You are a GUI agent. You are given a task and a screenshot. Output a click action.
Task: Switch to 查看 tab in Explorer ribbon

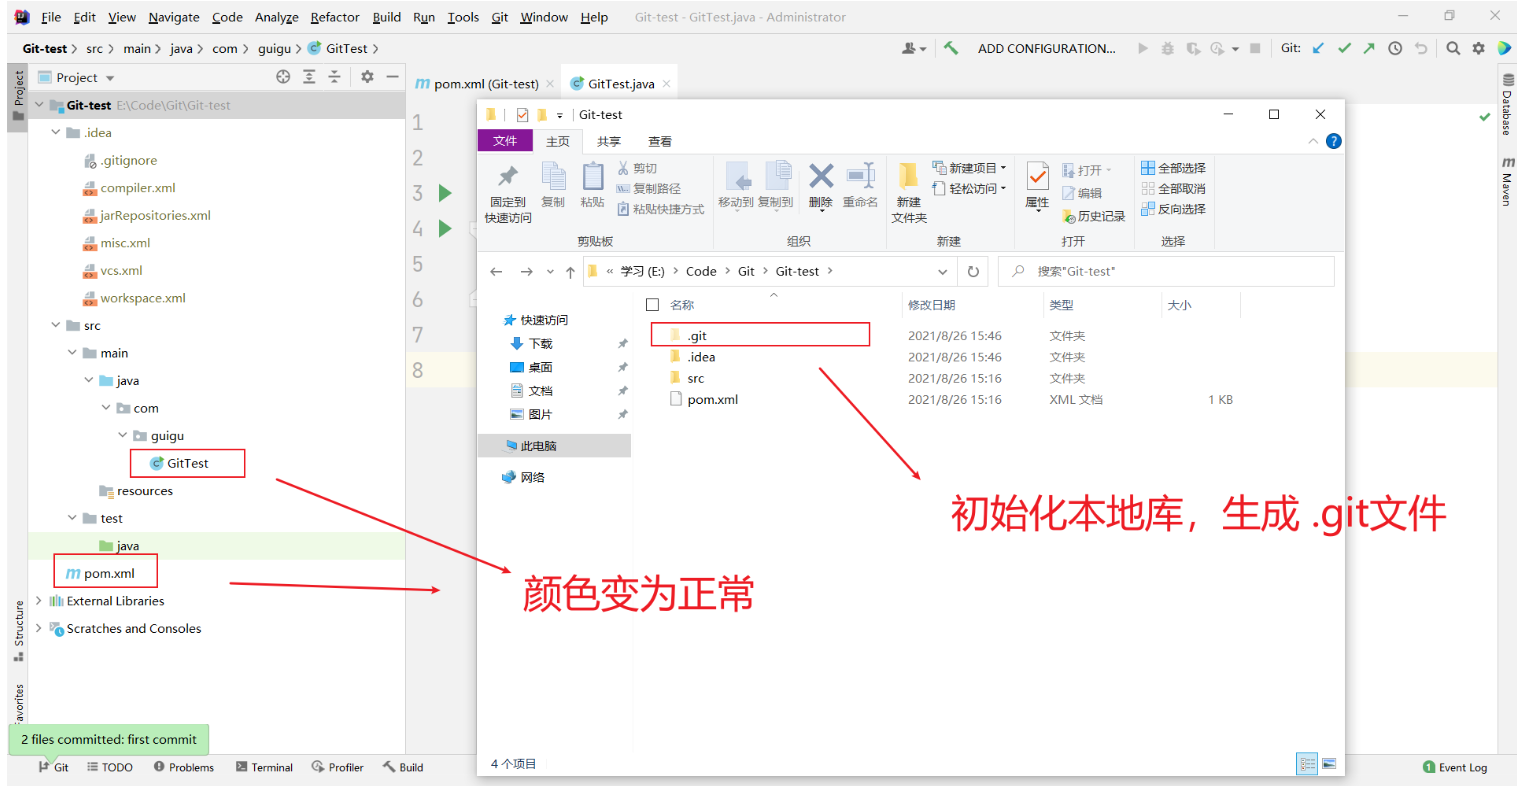coord(660,141)
